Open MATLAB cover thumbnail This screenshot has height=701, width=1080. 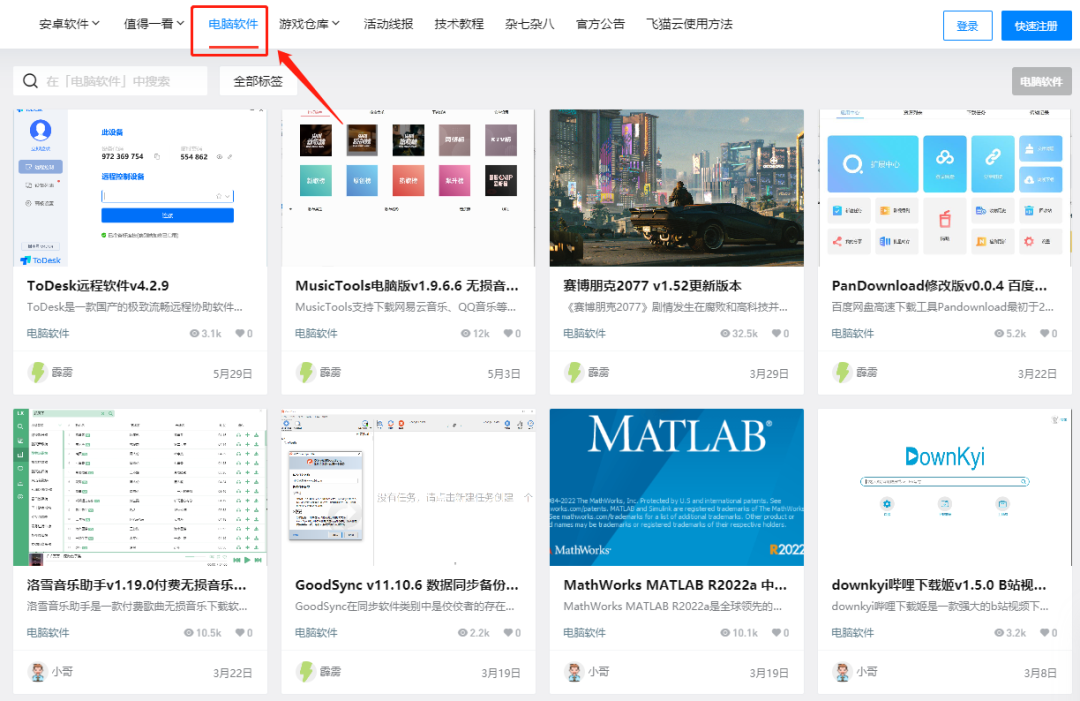[x=676, y=487]
